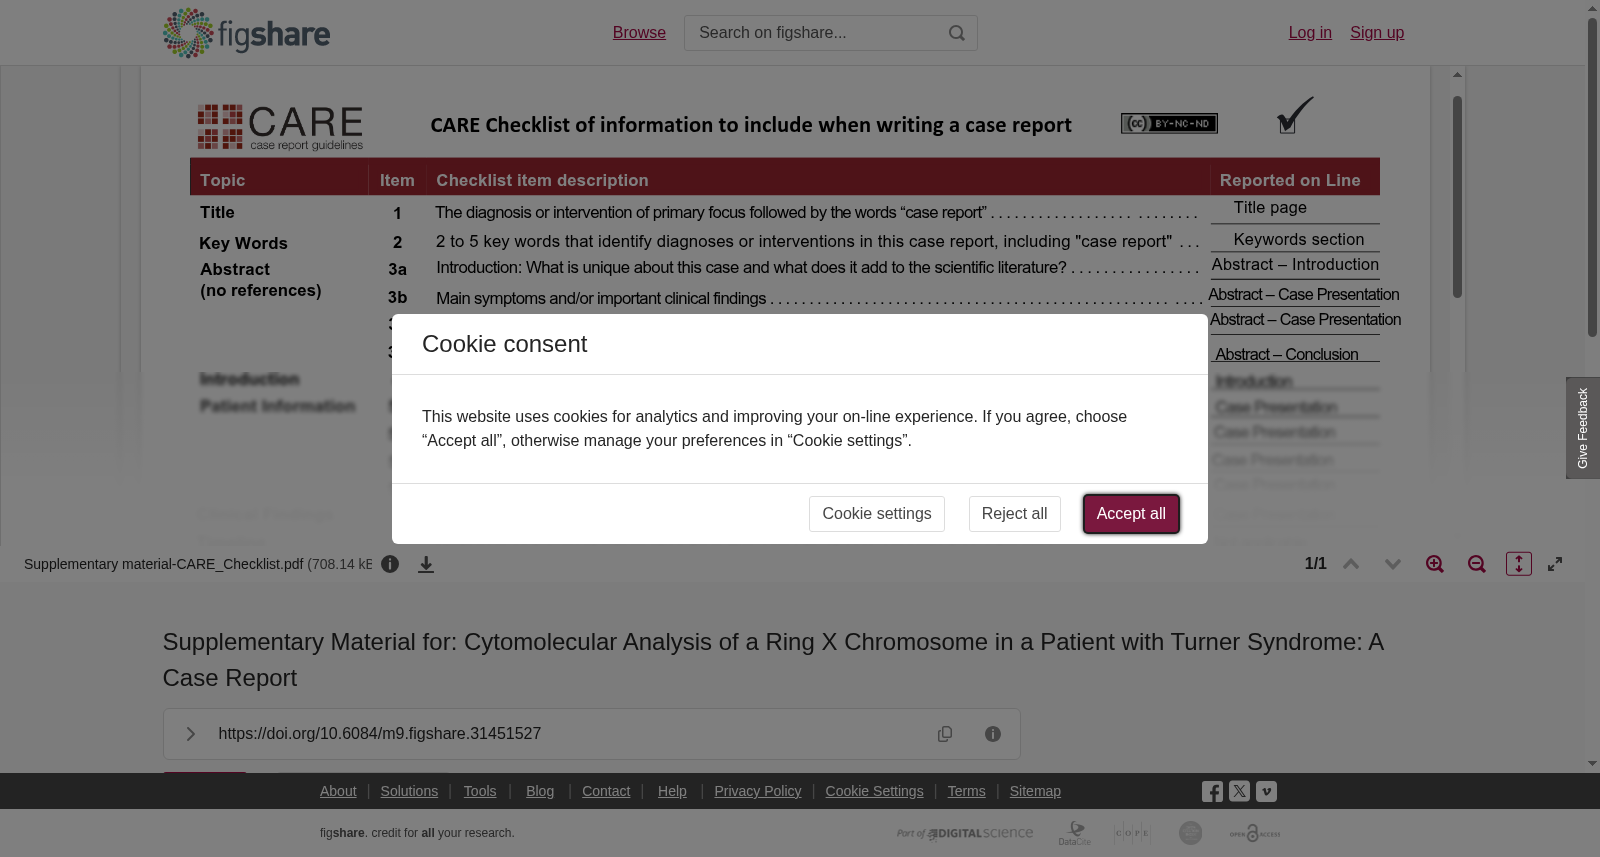The width and height of the screenshot is (1600, 857).
Task: Expand the DOI citation chevron
Action: click(190, 734)
